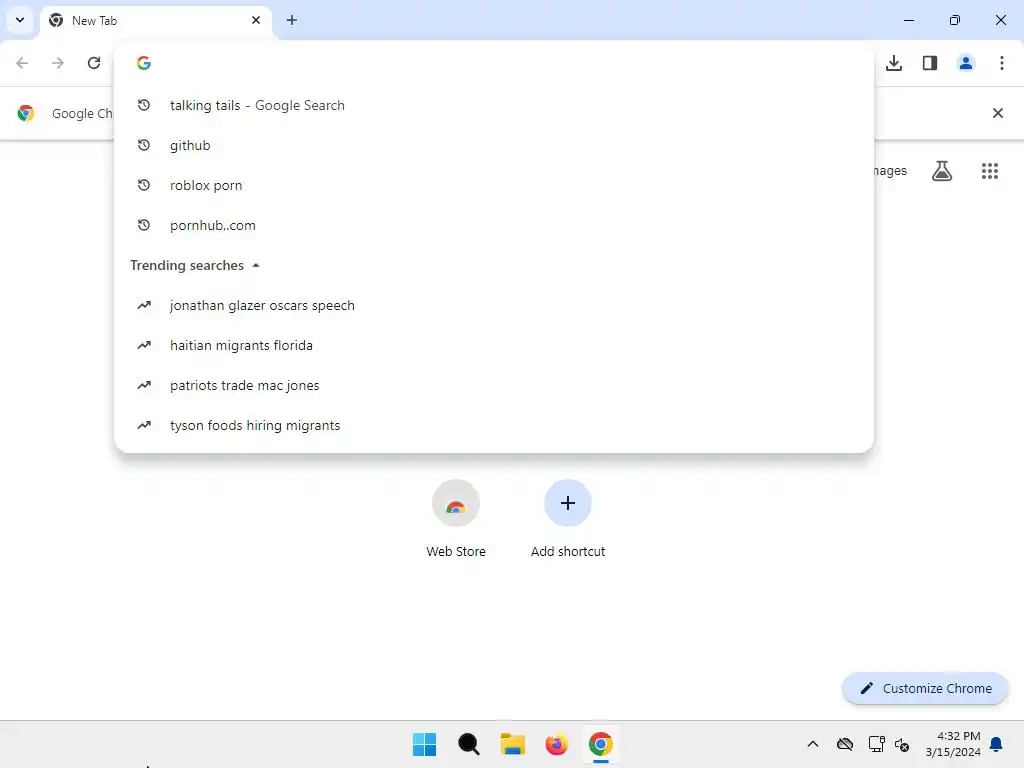Open the muted volume tray icon

pyautogui.click(x=902, y=744)
